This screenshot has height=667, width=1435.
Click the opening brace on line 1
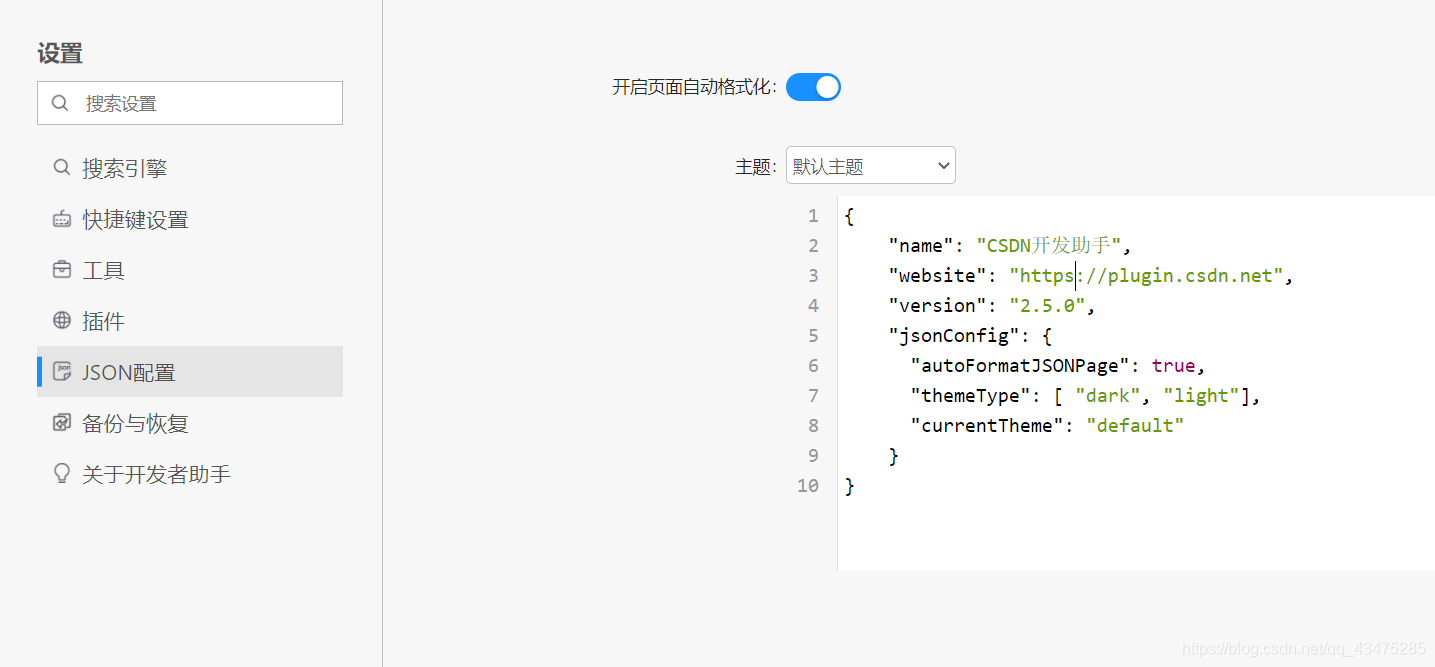click(x=850, y=216)
